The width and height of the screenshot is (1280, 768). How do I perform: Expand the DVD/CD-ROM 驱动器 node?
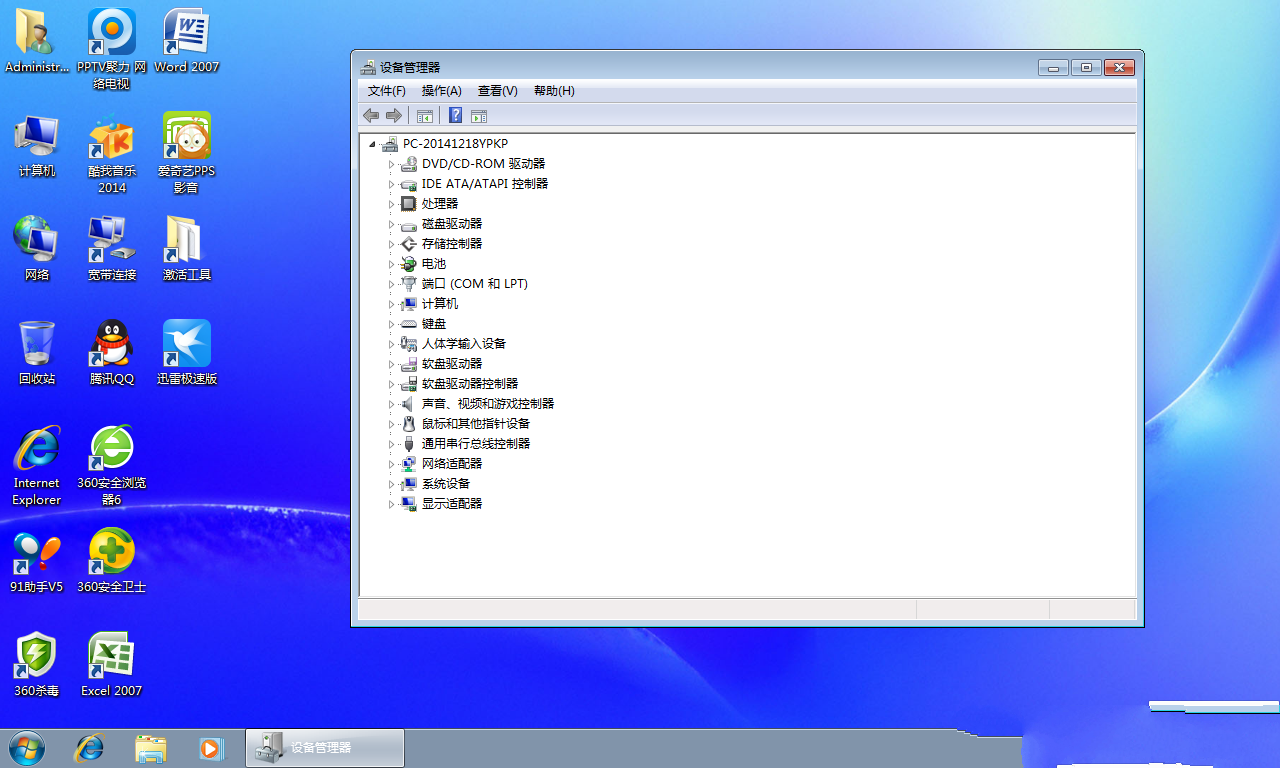tap(392, 164)
